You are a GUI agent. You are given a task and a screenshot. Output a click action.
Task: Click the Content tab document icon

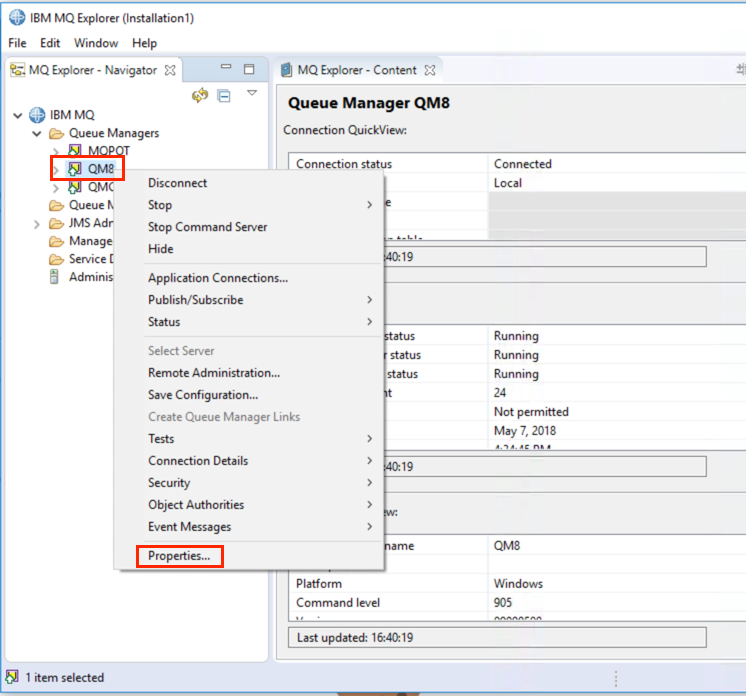(x=286, y=70)
